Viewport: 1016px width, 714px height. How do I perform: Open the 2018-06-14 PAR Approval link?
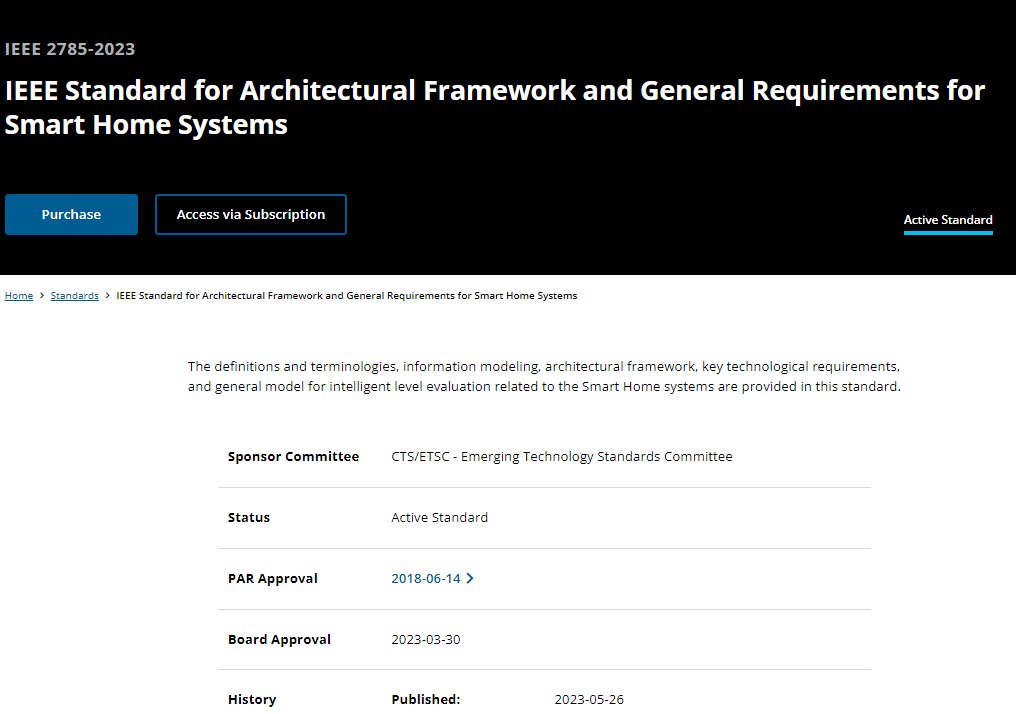pos(426,578)
